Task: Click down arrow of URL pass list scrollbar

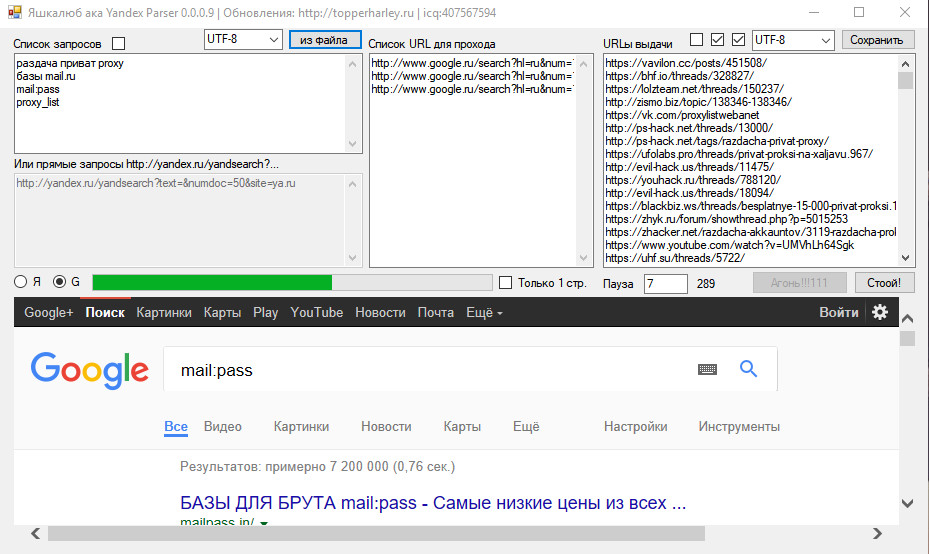Action: (x=584, y=258)
